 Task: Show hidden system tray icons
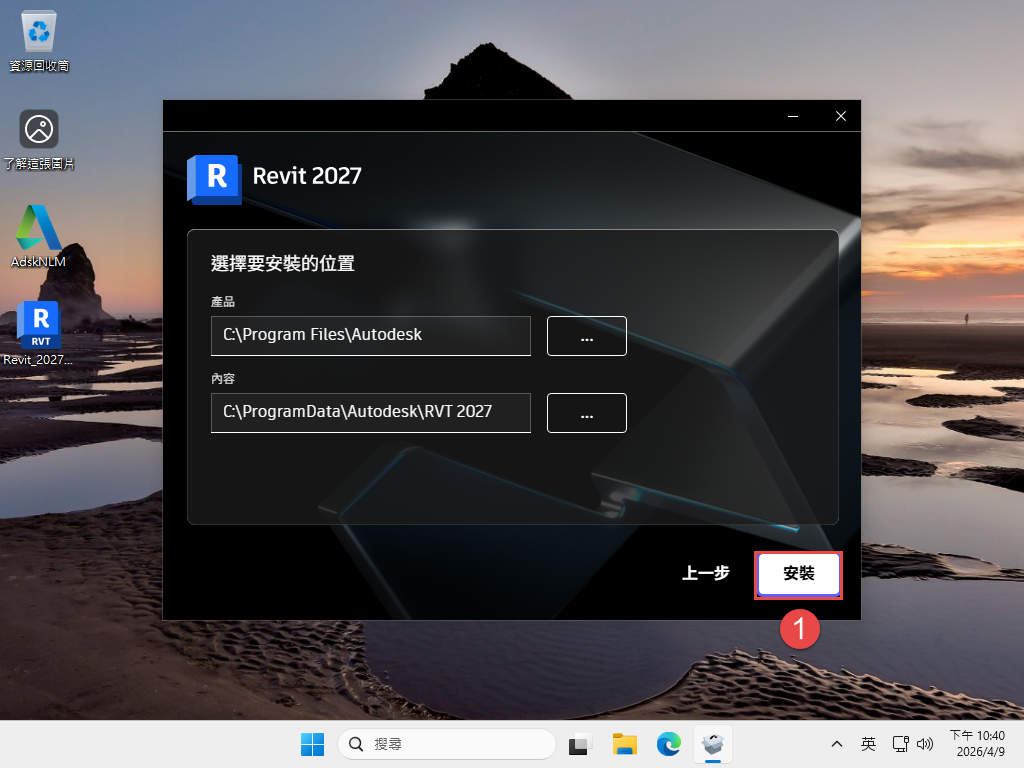coord(837,744)
